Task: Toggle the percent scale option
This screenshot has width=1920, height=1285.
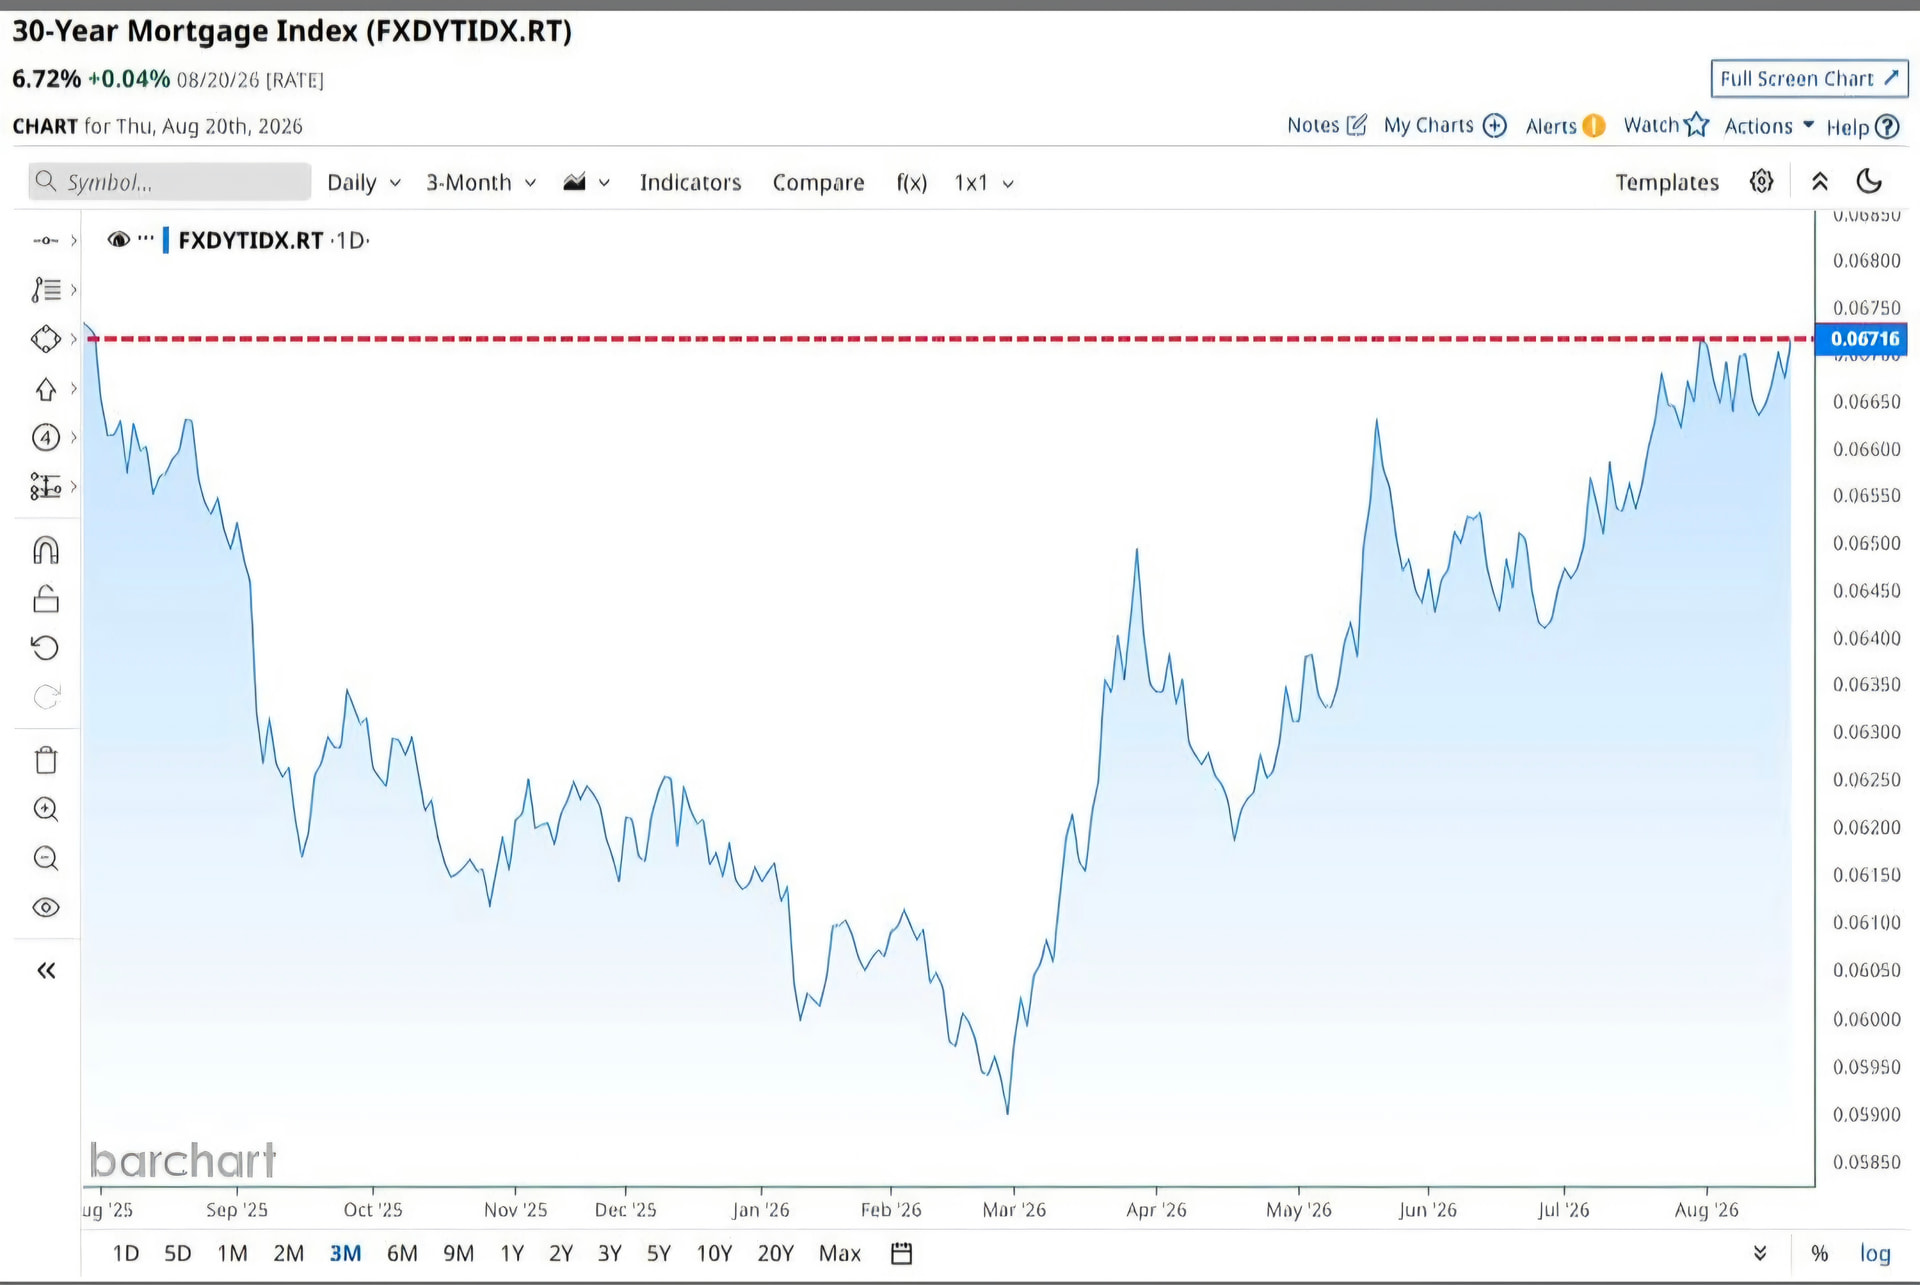Action: pos(1820,1253)
